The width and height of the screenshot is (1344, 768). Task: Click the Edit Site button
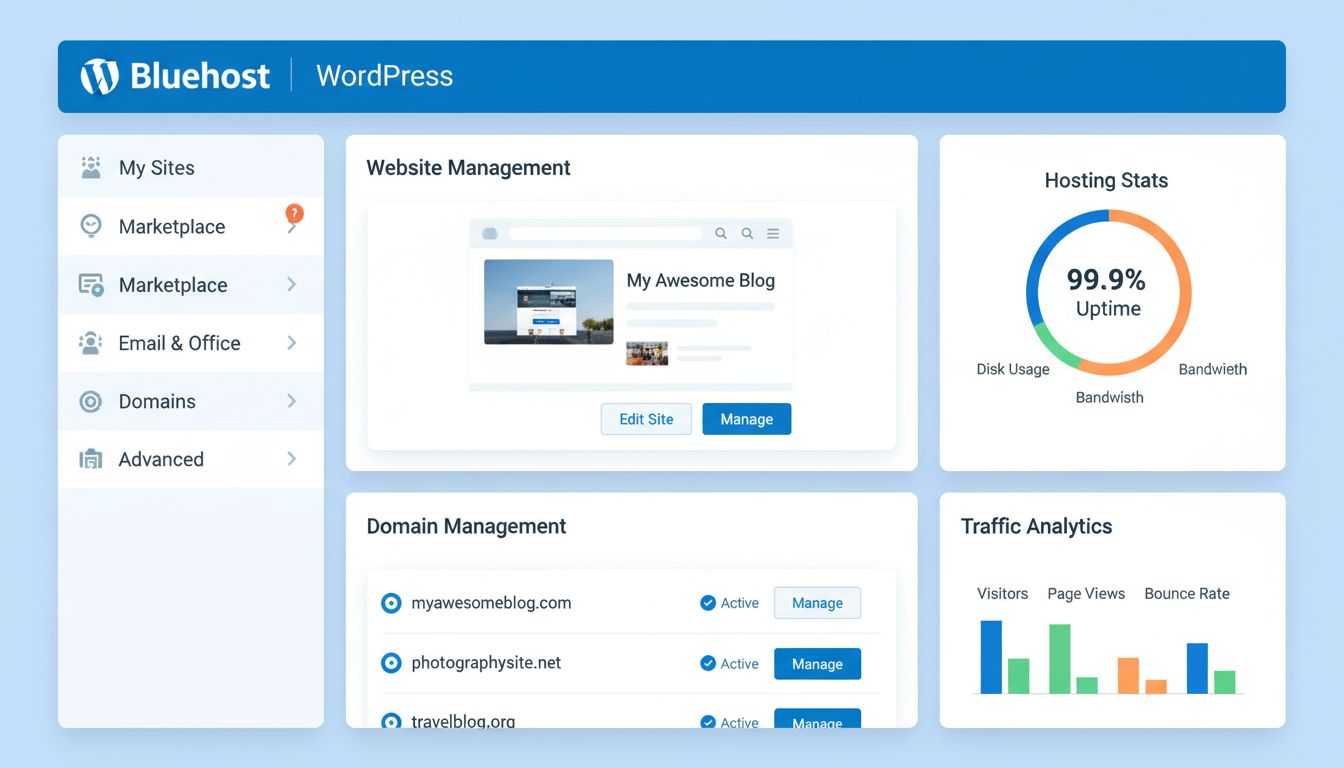pyautogui.click(x=646, y=419)
